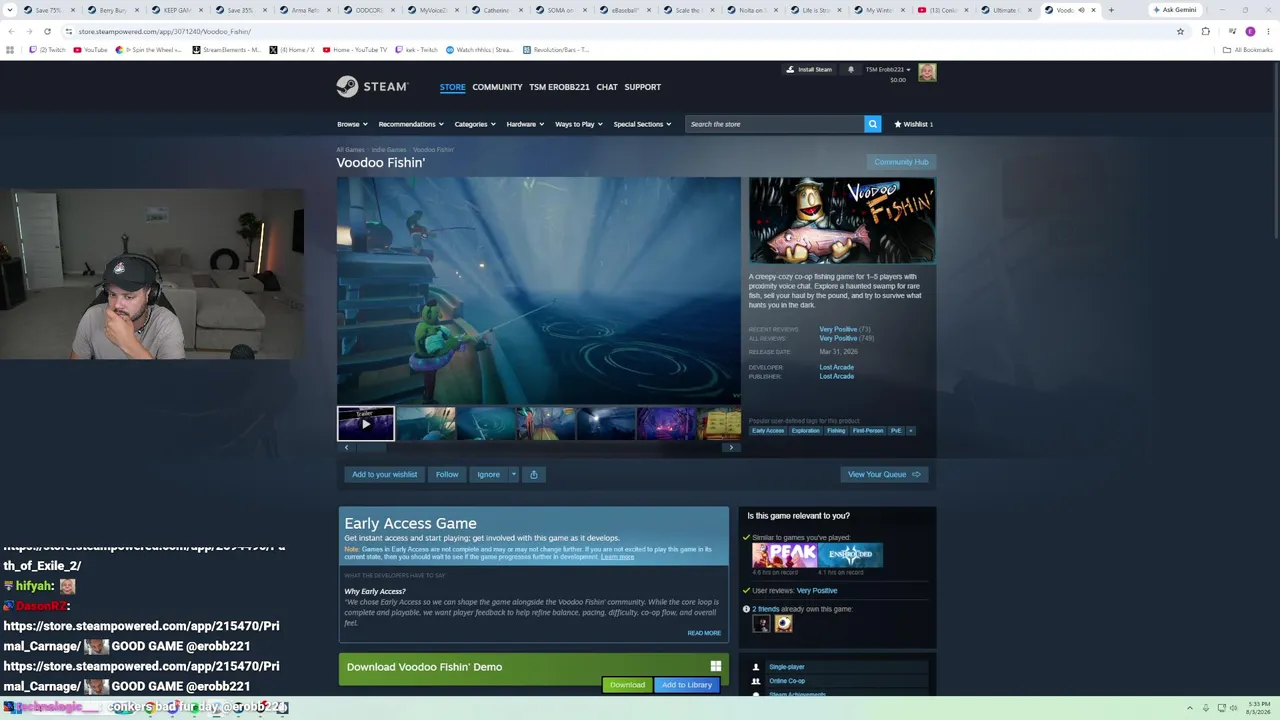
Task: Reload the page in the browser
Action: point(47,31)
